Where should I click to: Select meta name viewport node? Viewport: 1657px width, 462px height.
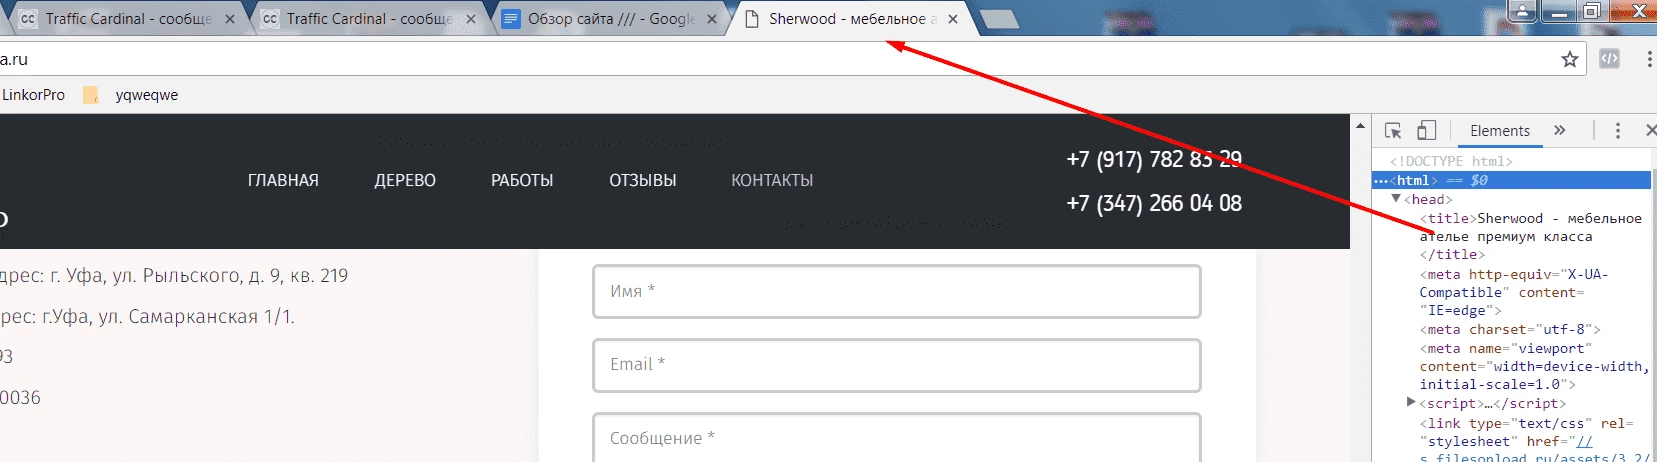(x=1533, y=366)
